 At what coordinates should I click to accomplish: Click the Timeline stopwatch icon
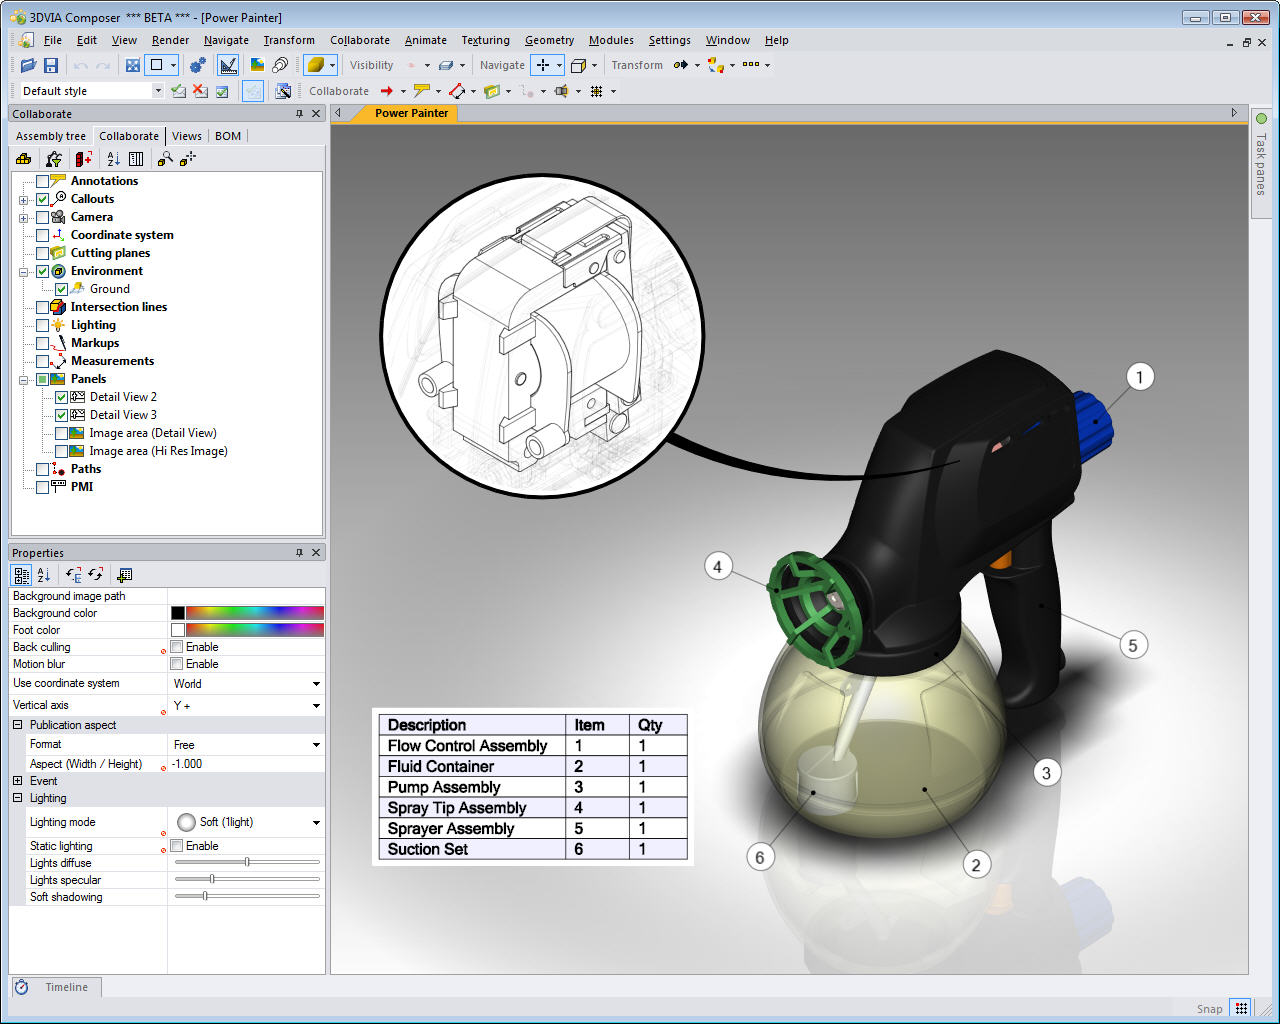21,987
